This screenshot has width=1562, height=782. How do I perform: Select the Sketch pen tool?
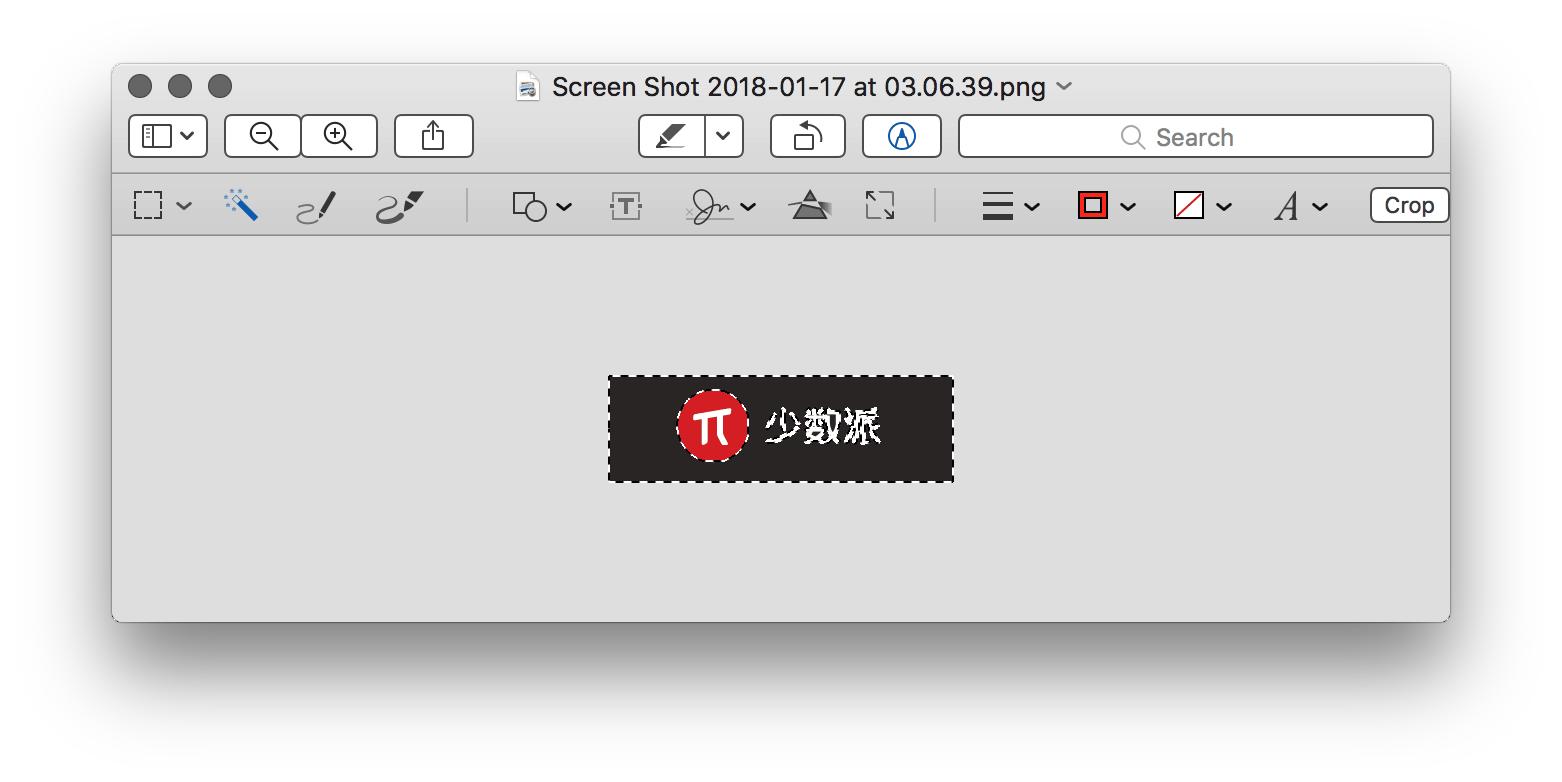click(317, 207)
